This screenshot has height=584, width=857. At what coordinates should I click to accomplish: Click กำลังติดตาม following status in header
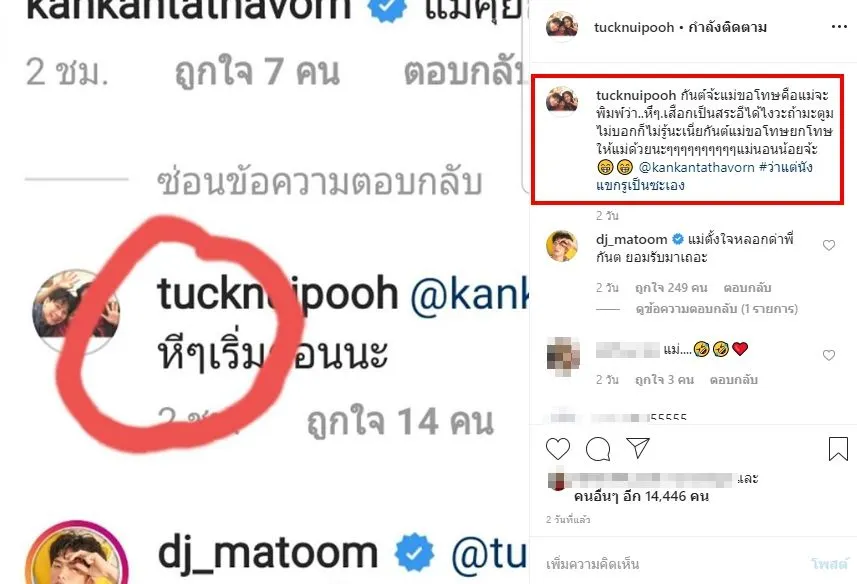(727, 27)
